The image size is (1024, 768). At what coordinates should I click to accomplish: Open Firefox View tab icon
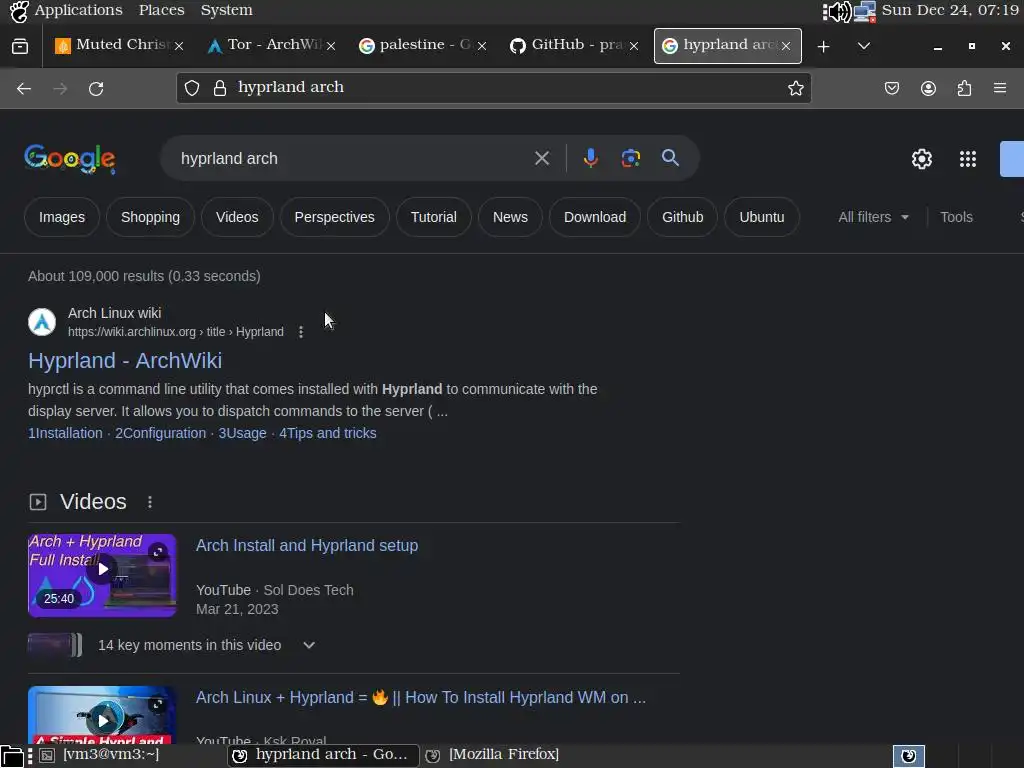(20, 46)
